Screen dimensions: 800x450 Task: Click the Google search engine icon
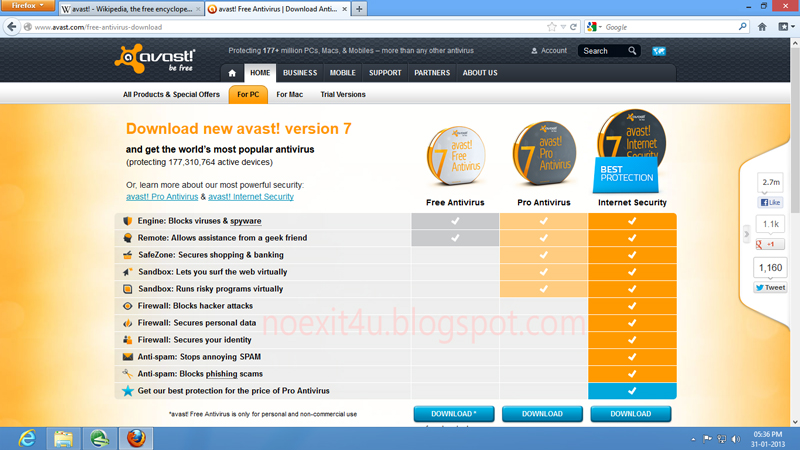pyautogui.click(x=591, y=27)
